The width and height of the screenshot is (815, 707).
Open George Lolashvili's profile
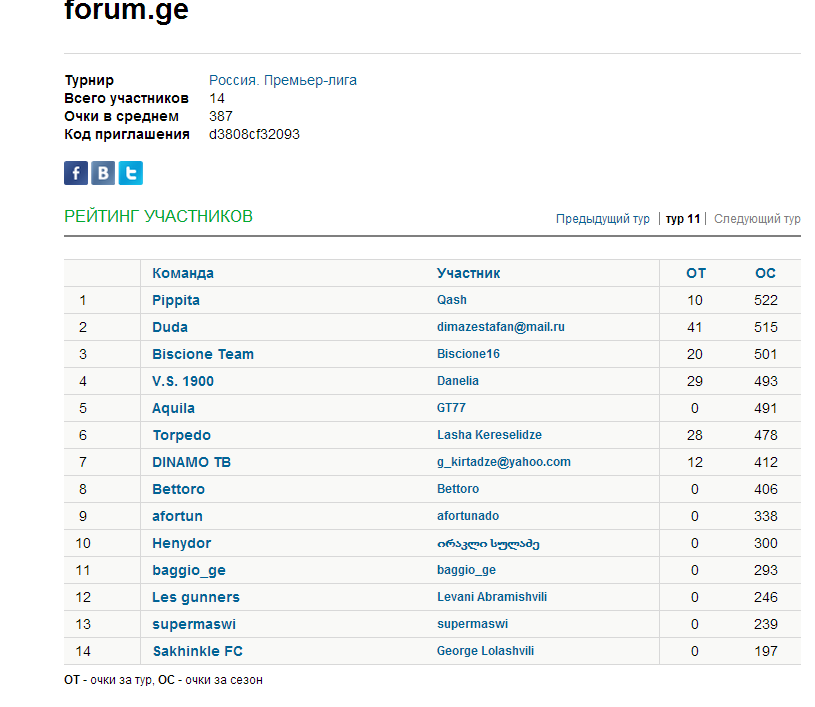pos(485,651)
